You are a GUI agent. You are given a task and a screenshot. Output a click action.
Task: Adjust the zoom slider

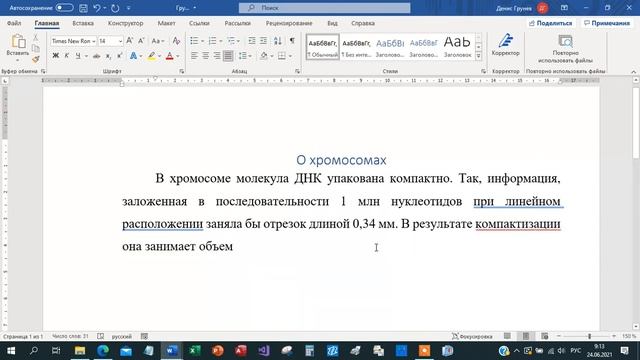point(589,336)
